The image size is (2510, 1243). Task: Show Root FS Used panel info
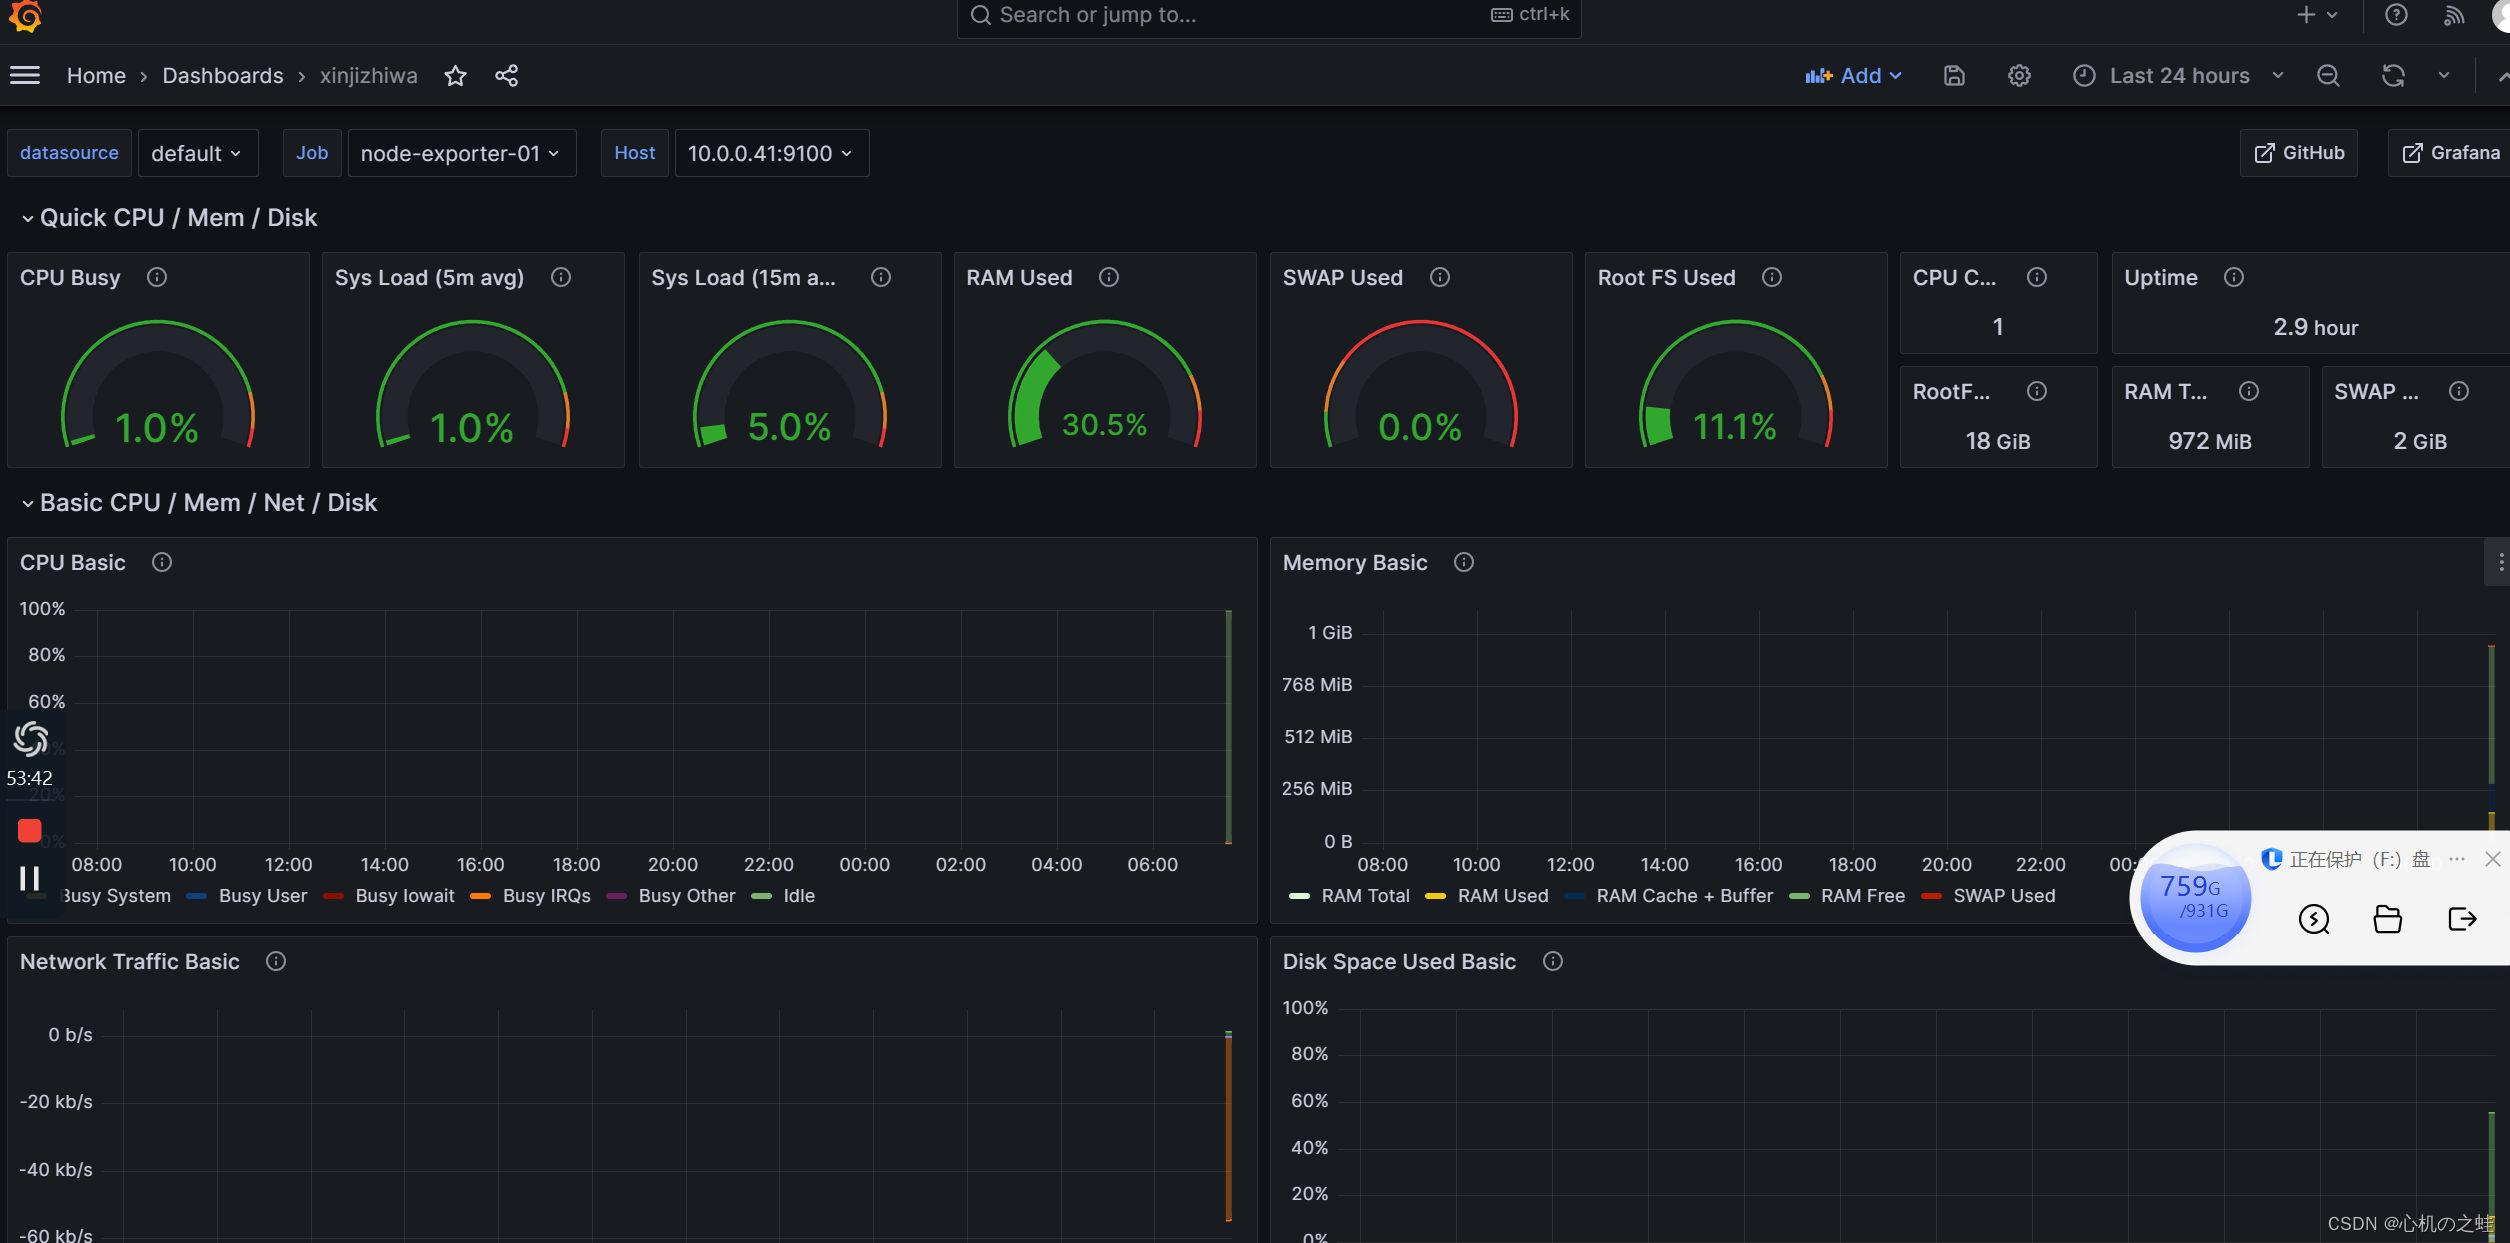pyautogui.click(x=1772, y=277)
